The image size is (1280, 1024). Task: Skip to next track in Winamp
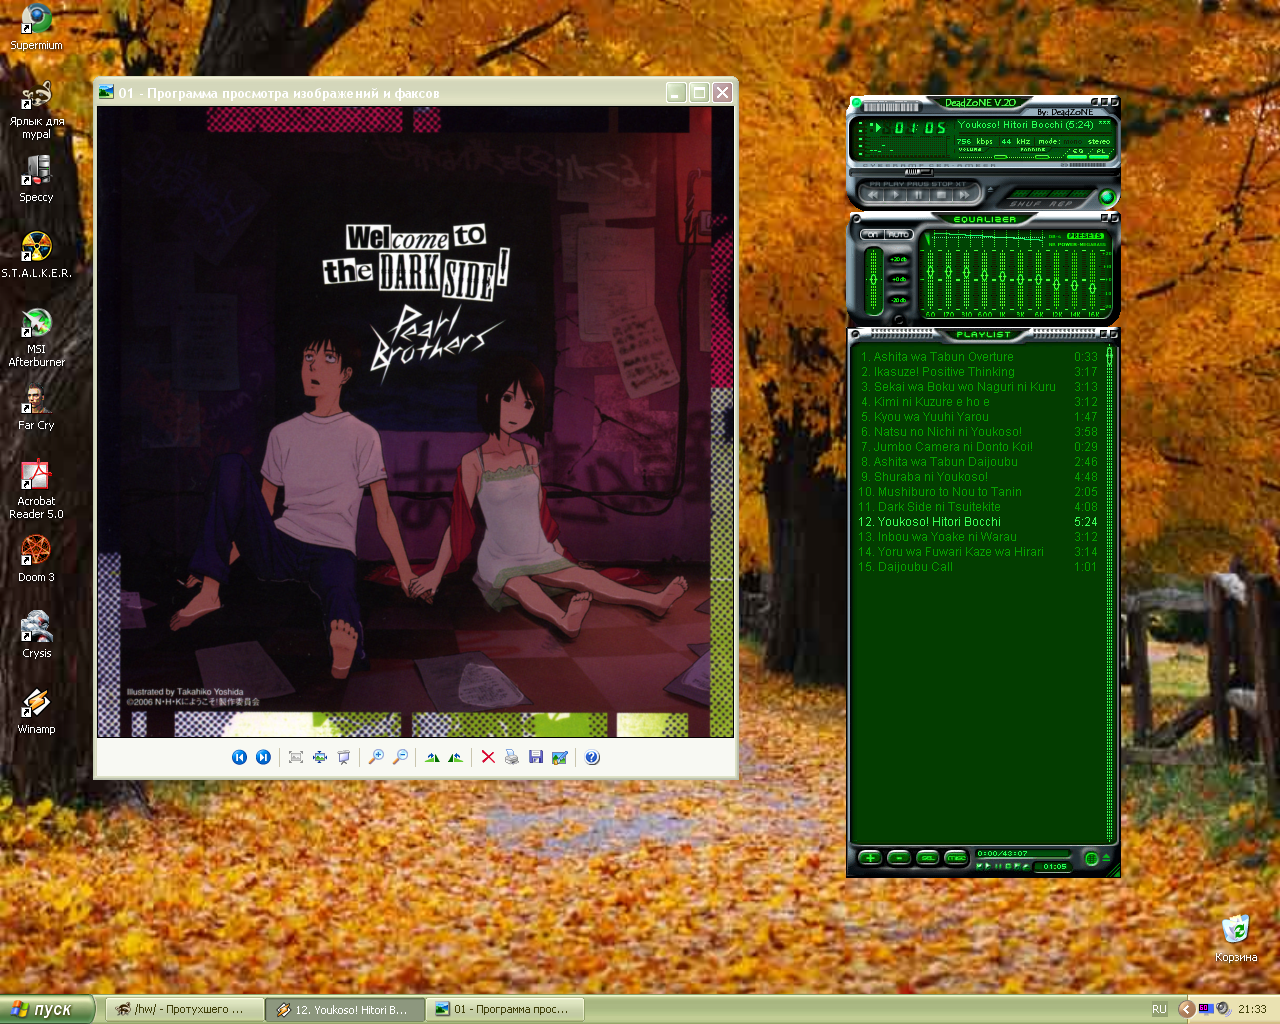pos(963,195)
